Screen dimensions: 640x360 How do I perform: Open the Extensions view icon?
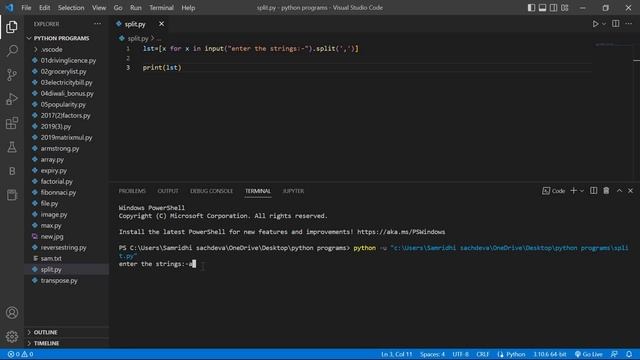click(x=12, y=123)
